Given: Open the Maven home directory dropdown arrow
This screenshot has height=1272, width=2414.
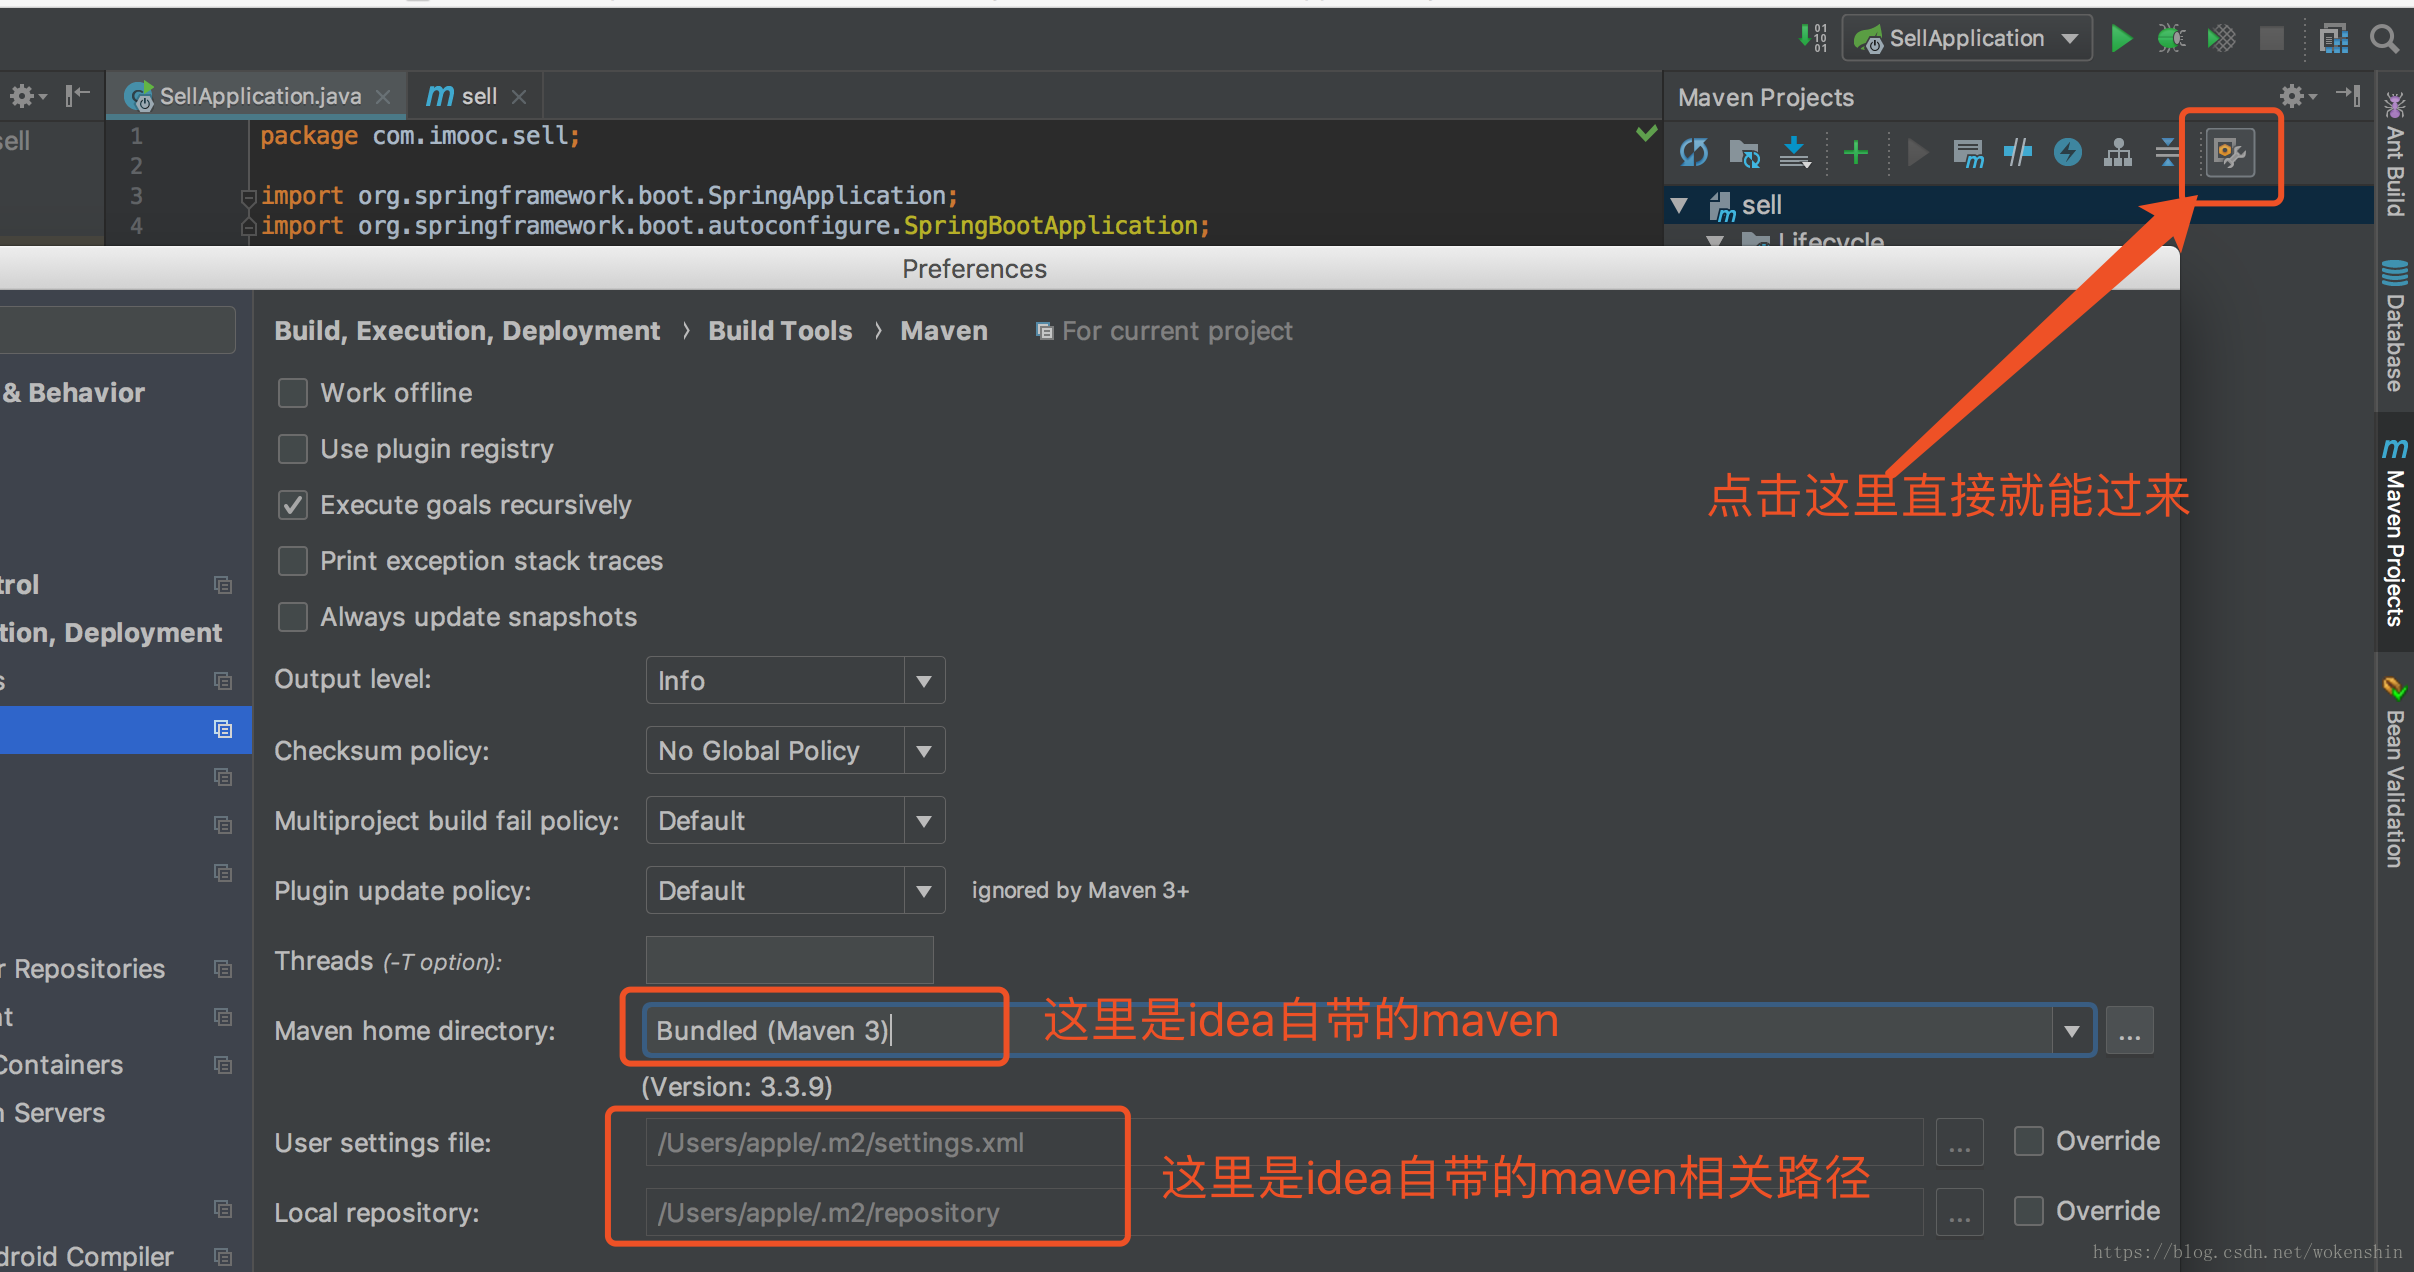Looking at the screenshot, I should pos(2072,1030).
